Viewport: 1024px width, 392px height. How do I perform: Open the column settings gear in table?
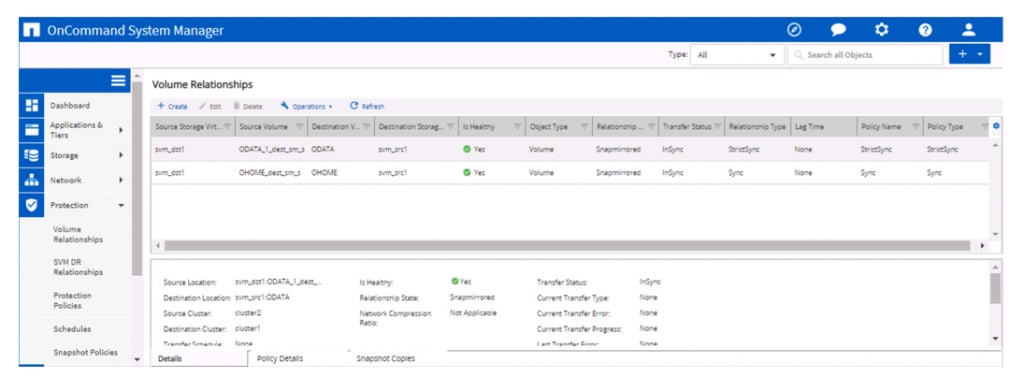click(x=996, y=126)
